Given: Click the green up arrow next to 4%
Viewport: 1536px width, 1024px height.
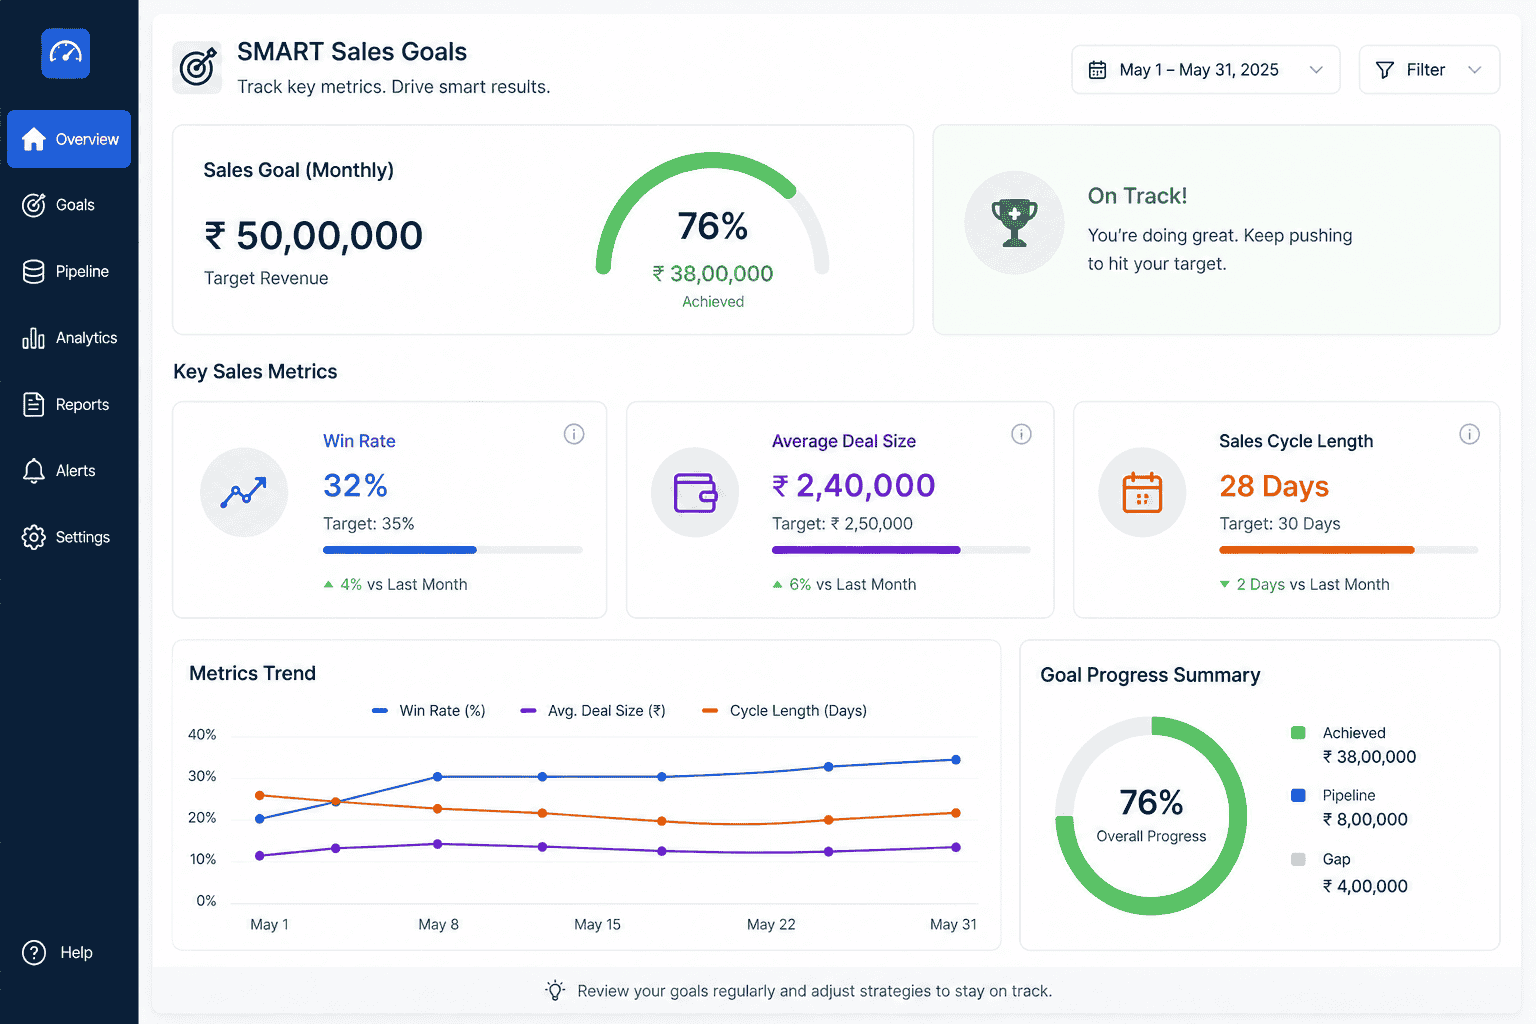Looking at the screenshot, I should pyautogui.click(x=328, y=584).
